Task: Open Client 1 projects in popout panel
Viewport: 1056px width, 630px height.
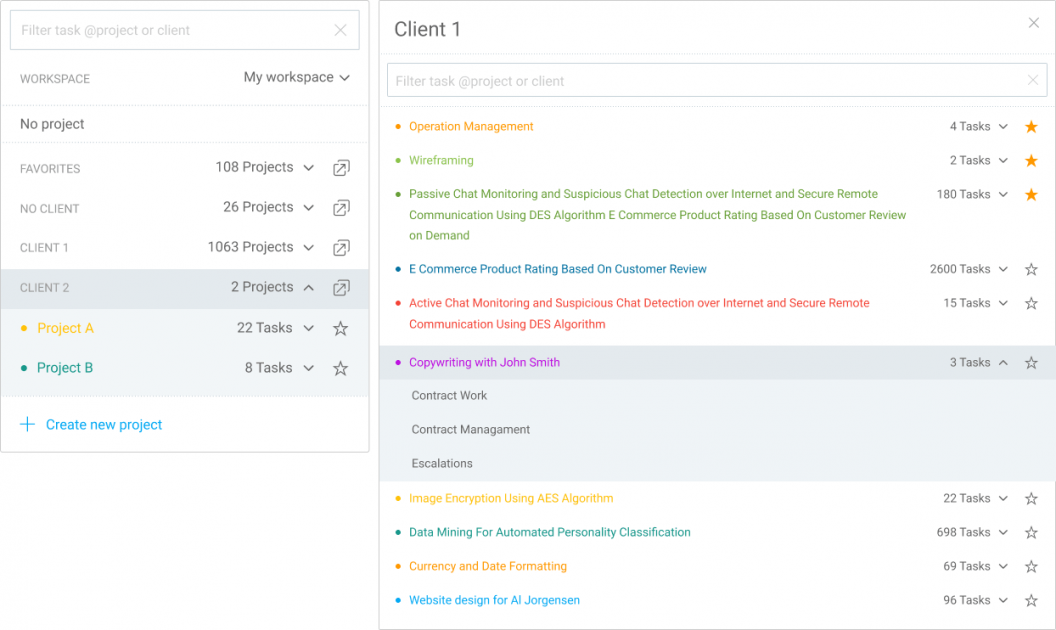Action: (341, 248)
